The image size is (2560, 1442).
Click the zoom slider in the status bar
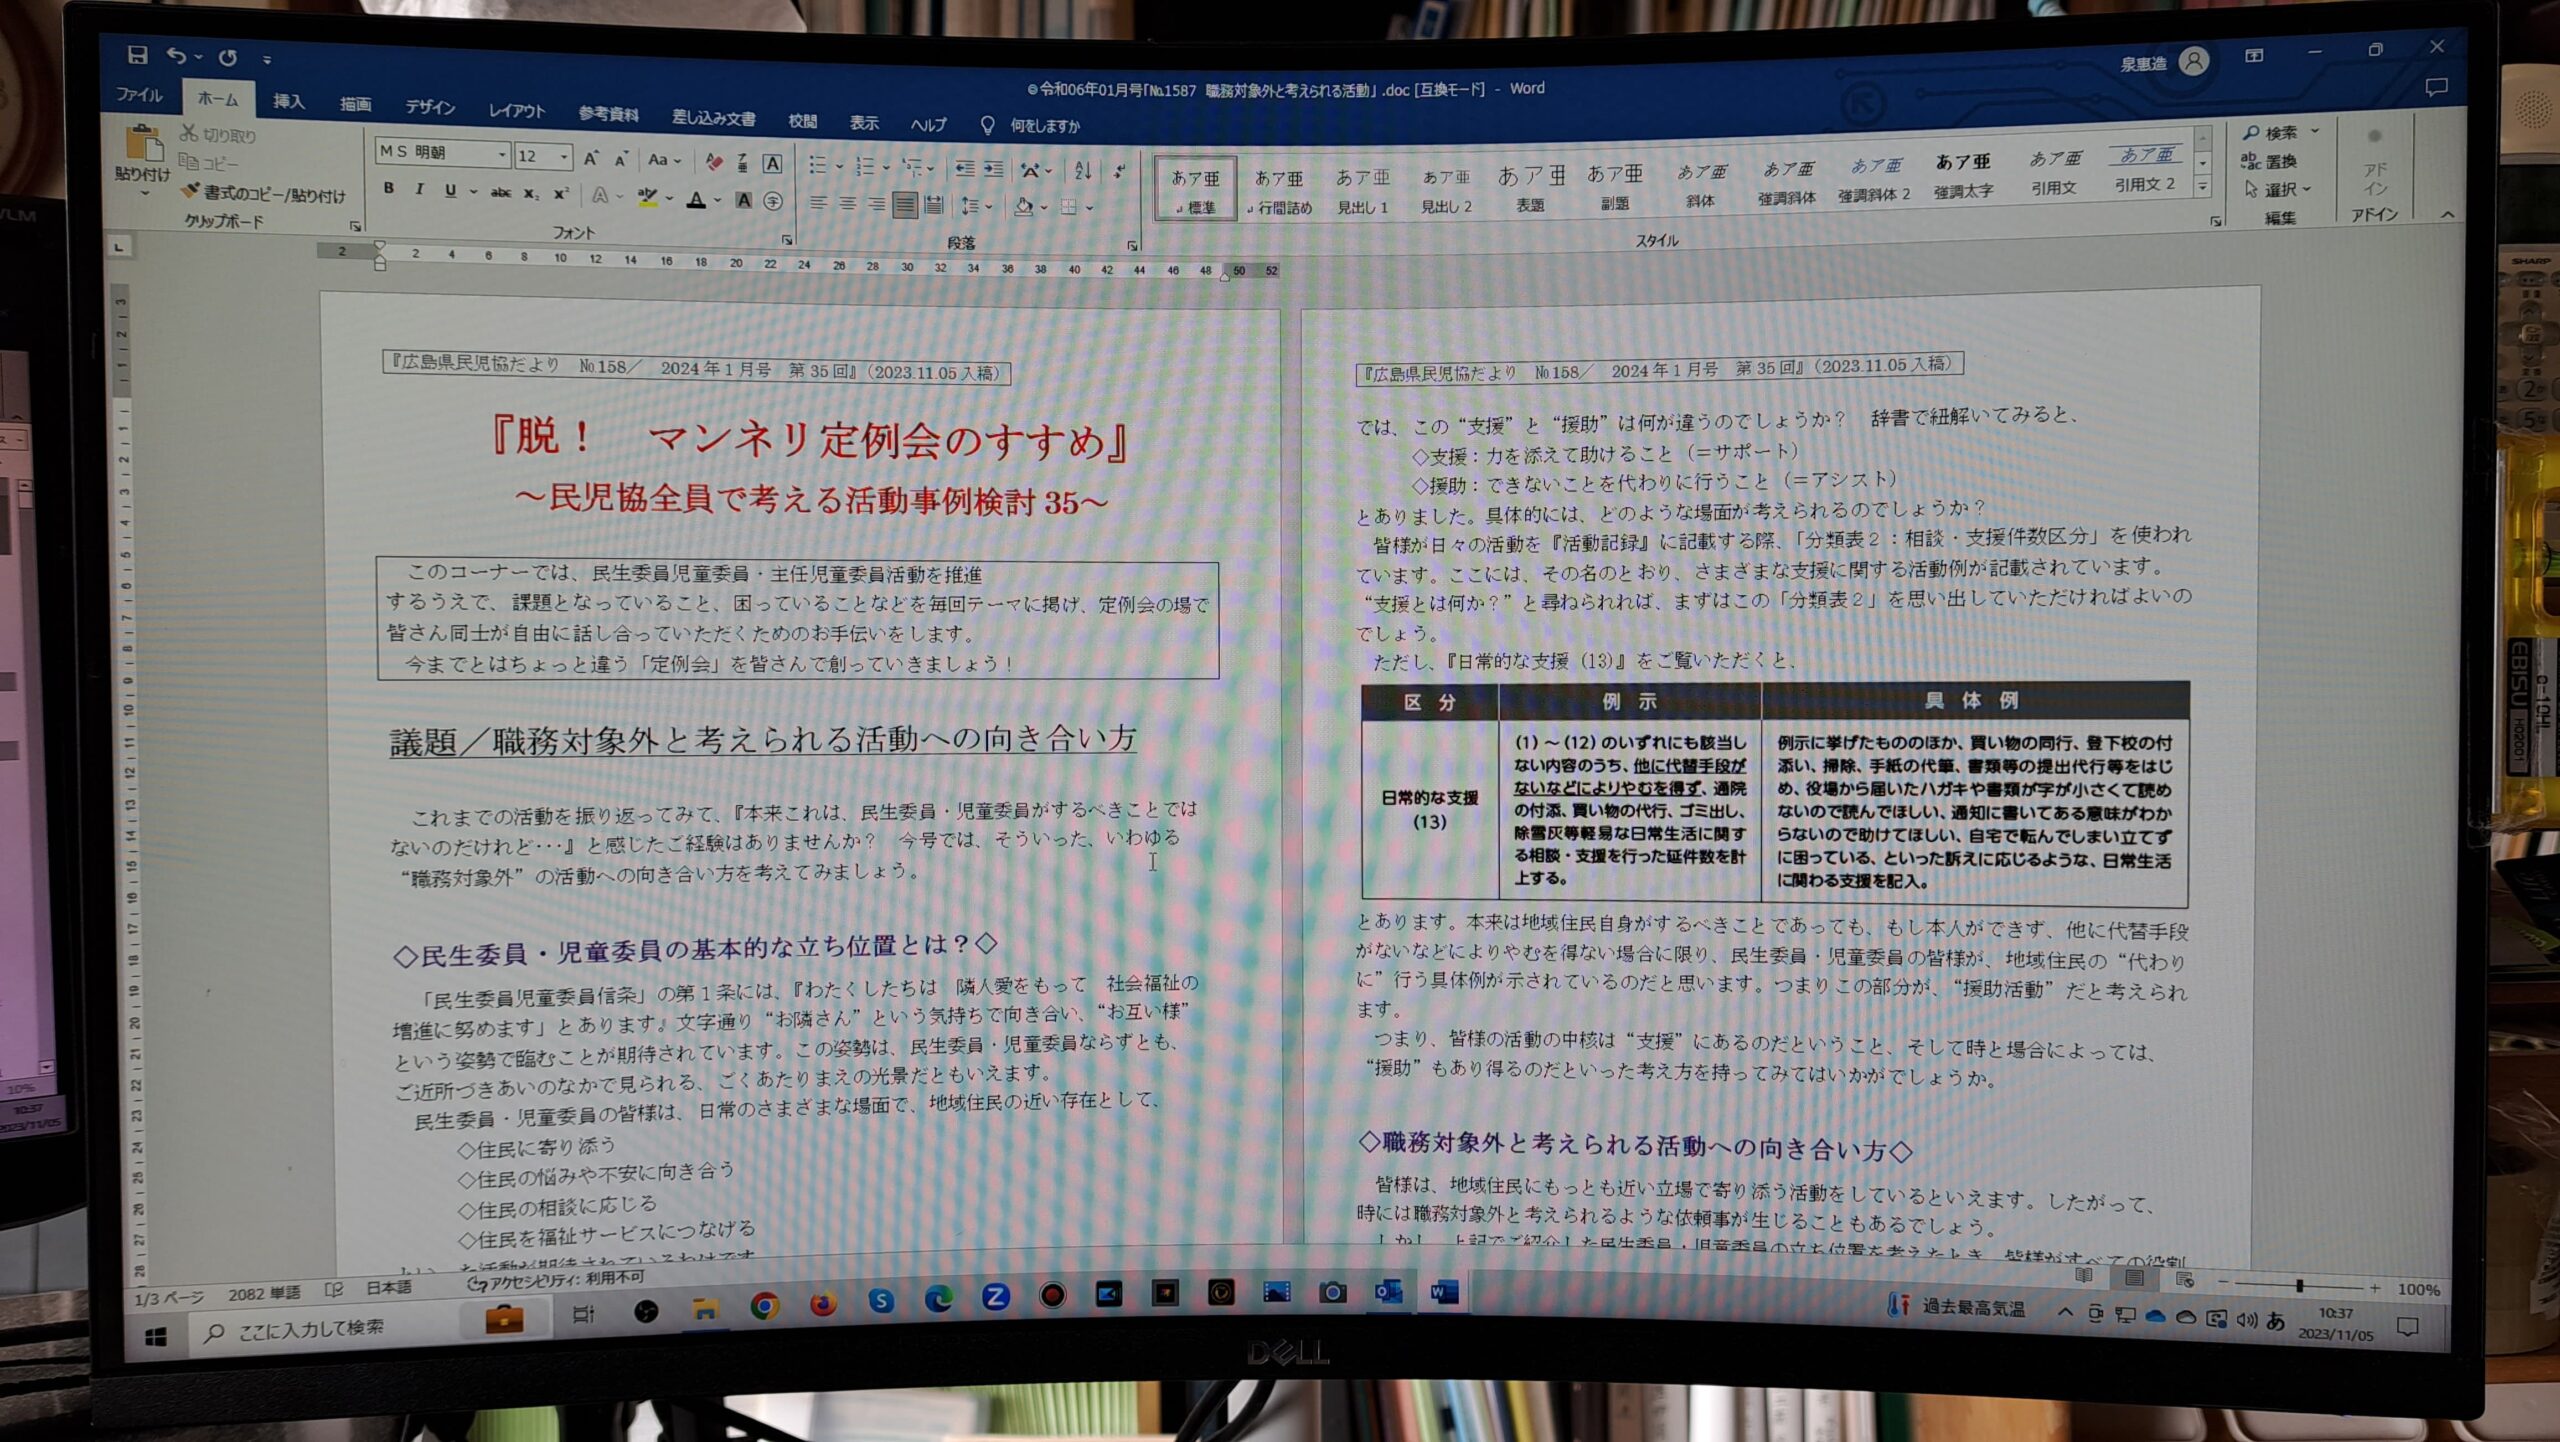click(x=2300, y=1285)
